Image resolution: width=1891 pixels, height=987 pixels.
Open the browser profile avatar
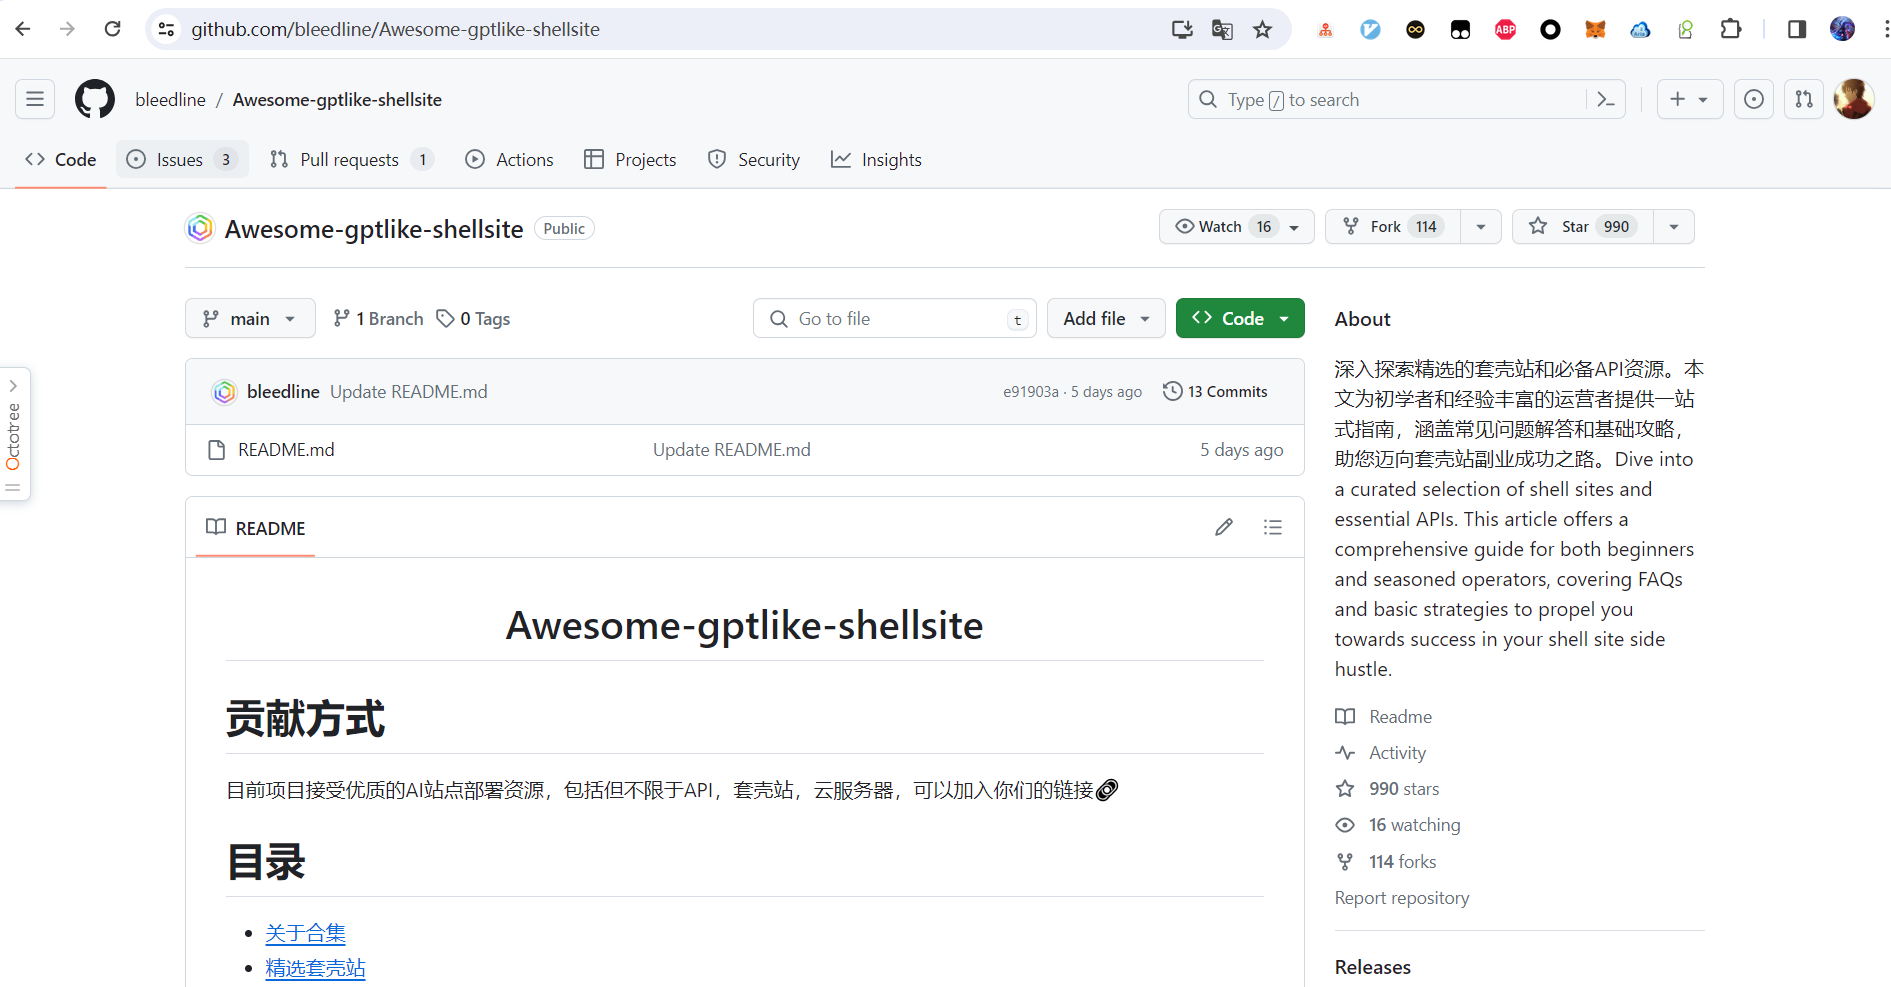pos(1842,29)
